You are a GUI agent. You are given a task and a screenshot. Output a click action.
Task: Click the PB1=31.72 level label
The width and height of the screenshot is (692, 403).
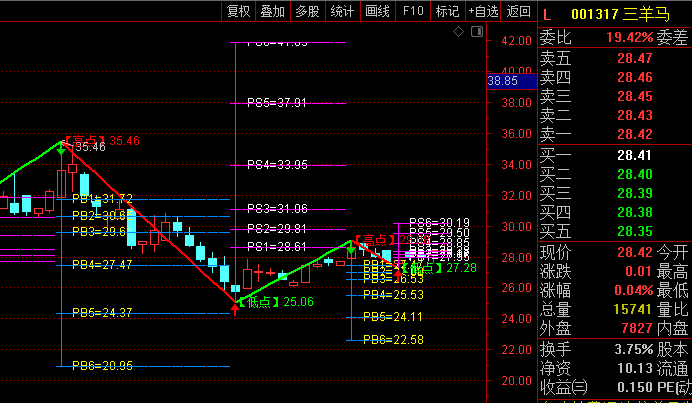click(x=102, y=198)
